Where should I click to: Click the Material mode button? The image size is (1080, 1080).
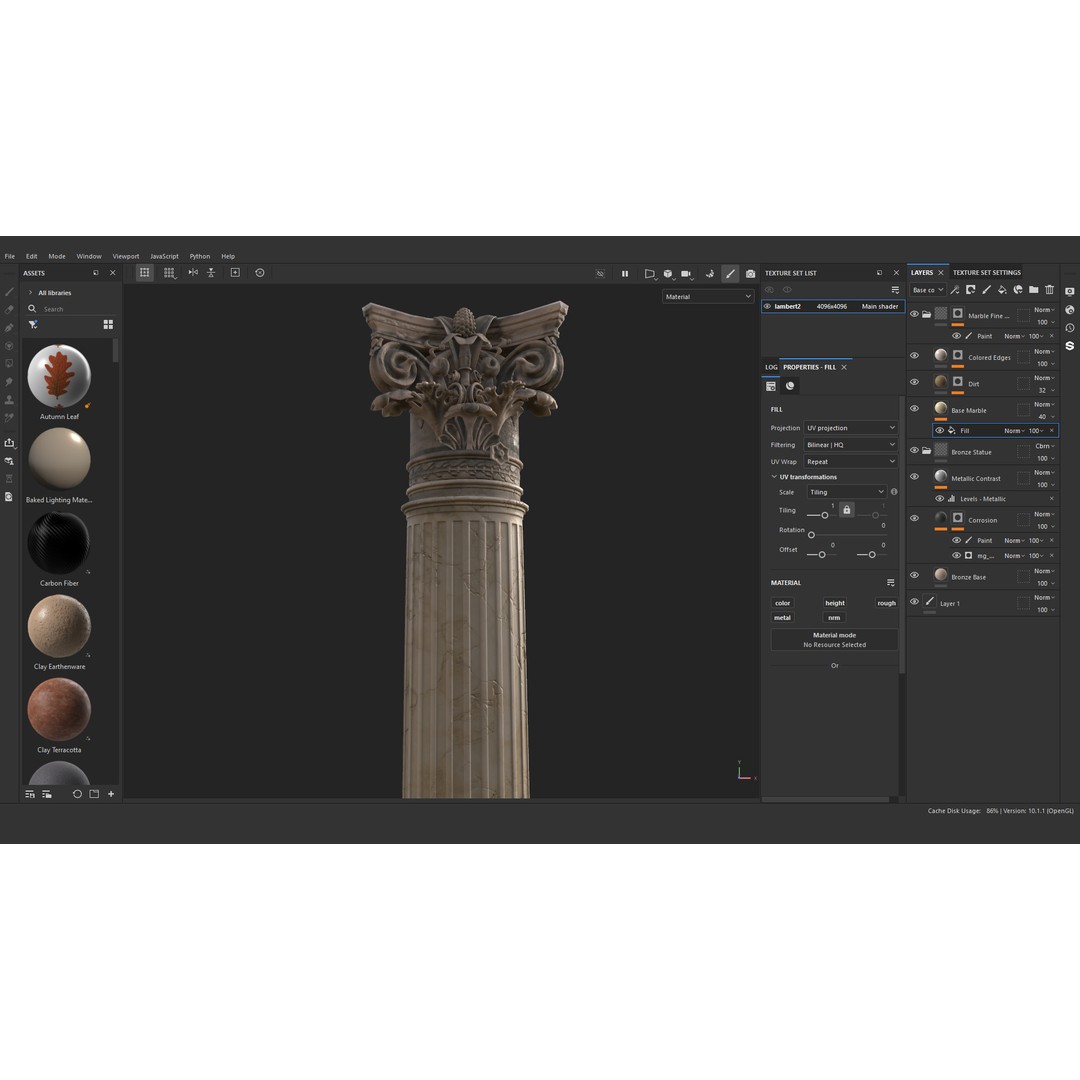(x=834, y=639)
